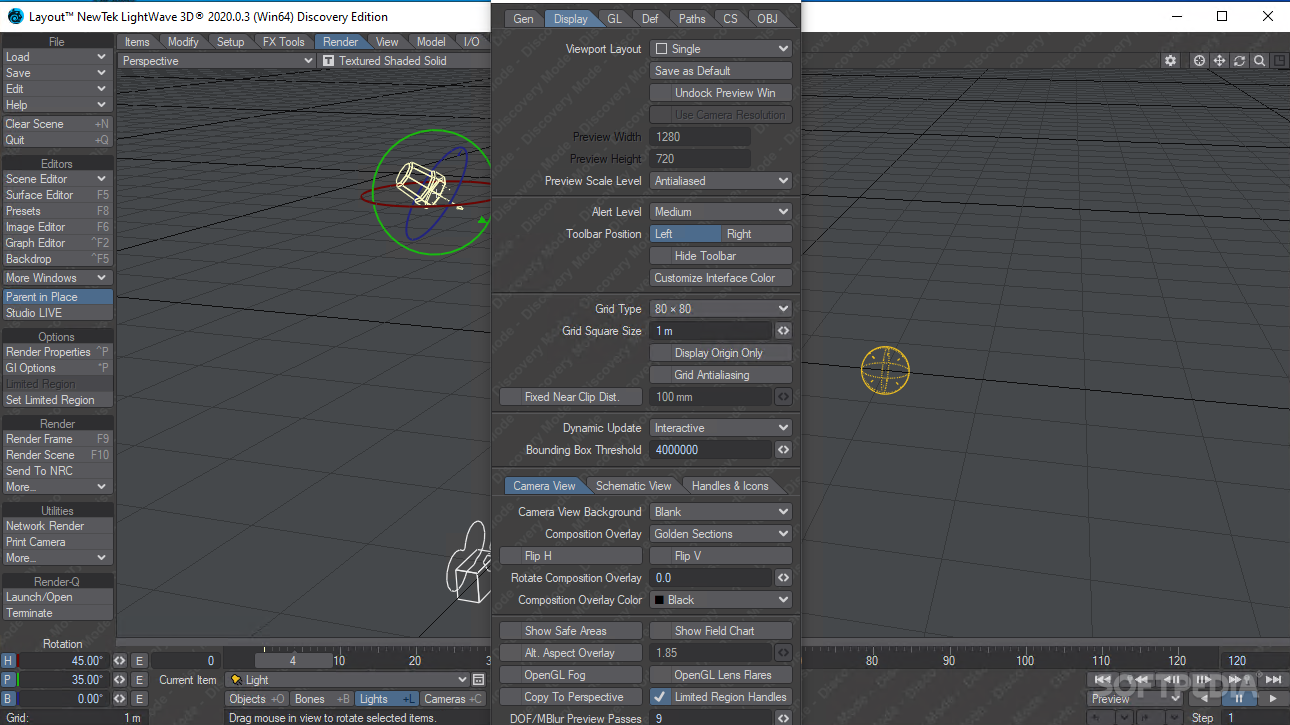Click the viewport rotate icon
The height and width of the screenshot is (725, 1290).
(x=1240, y=61)
